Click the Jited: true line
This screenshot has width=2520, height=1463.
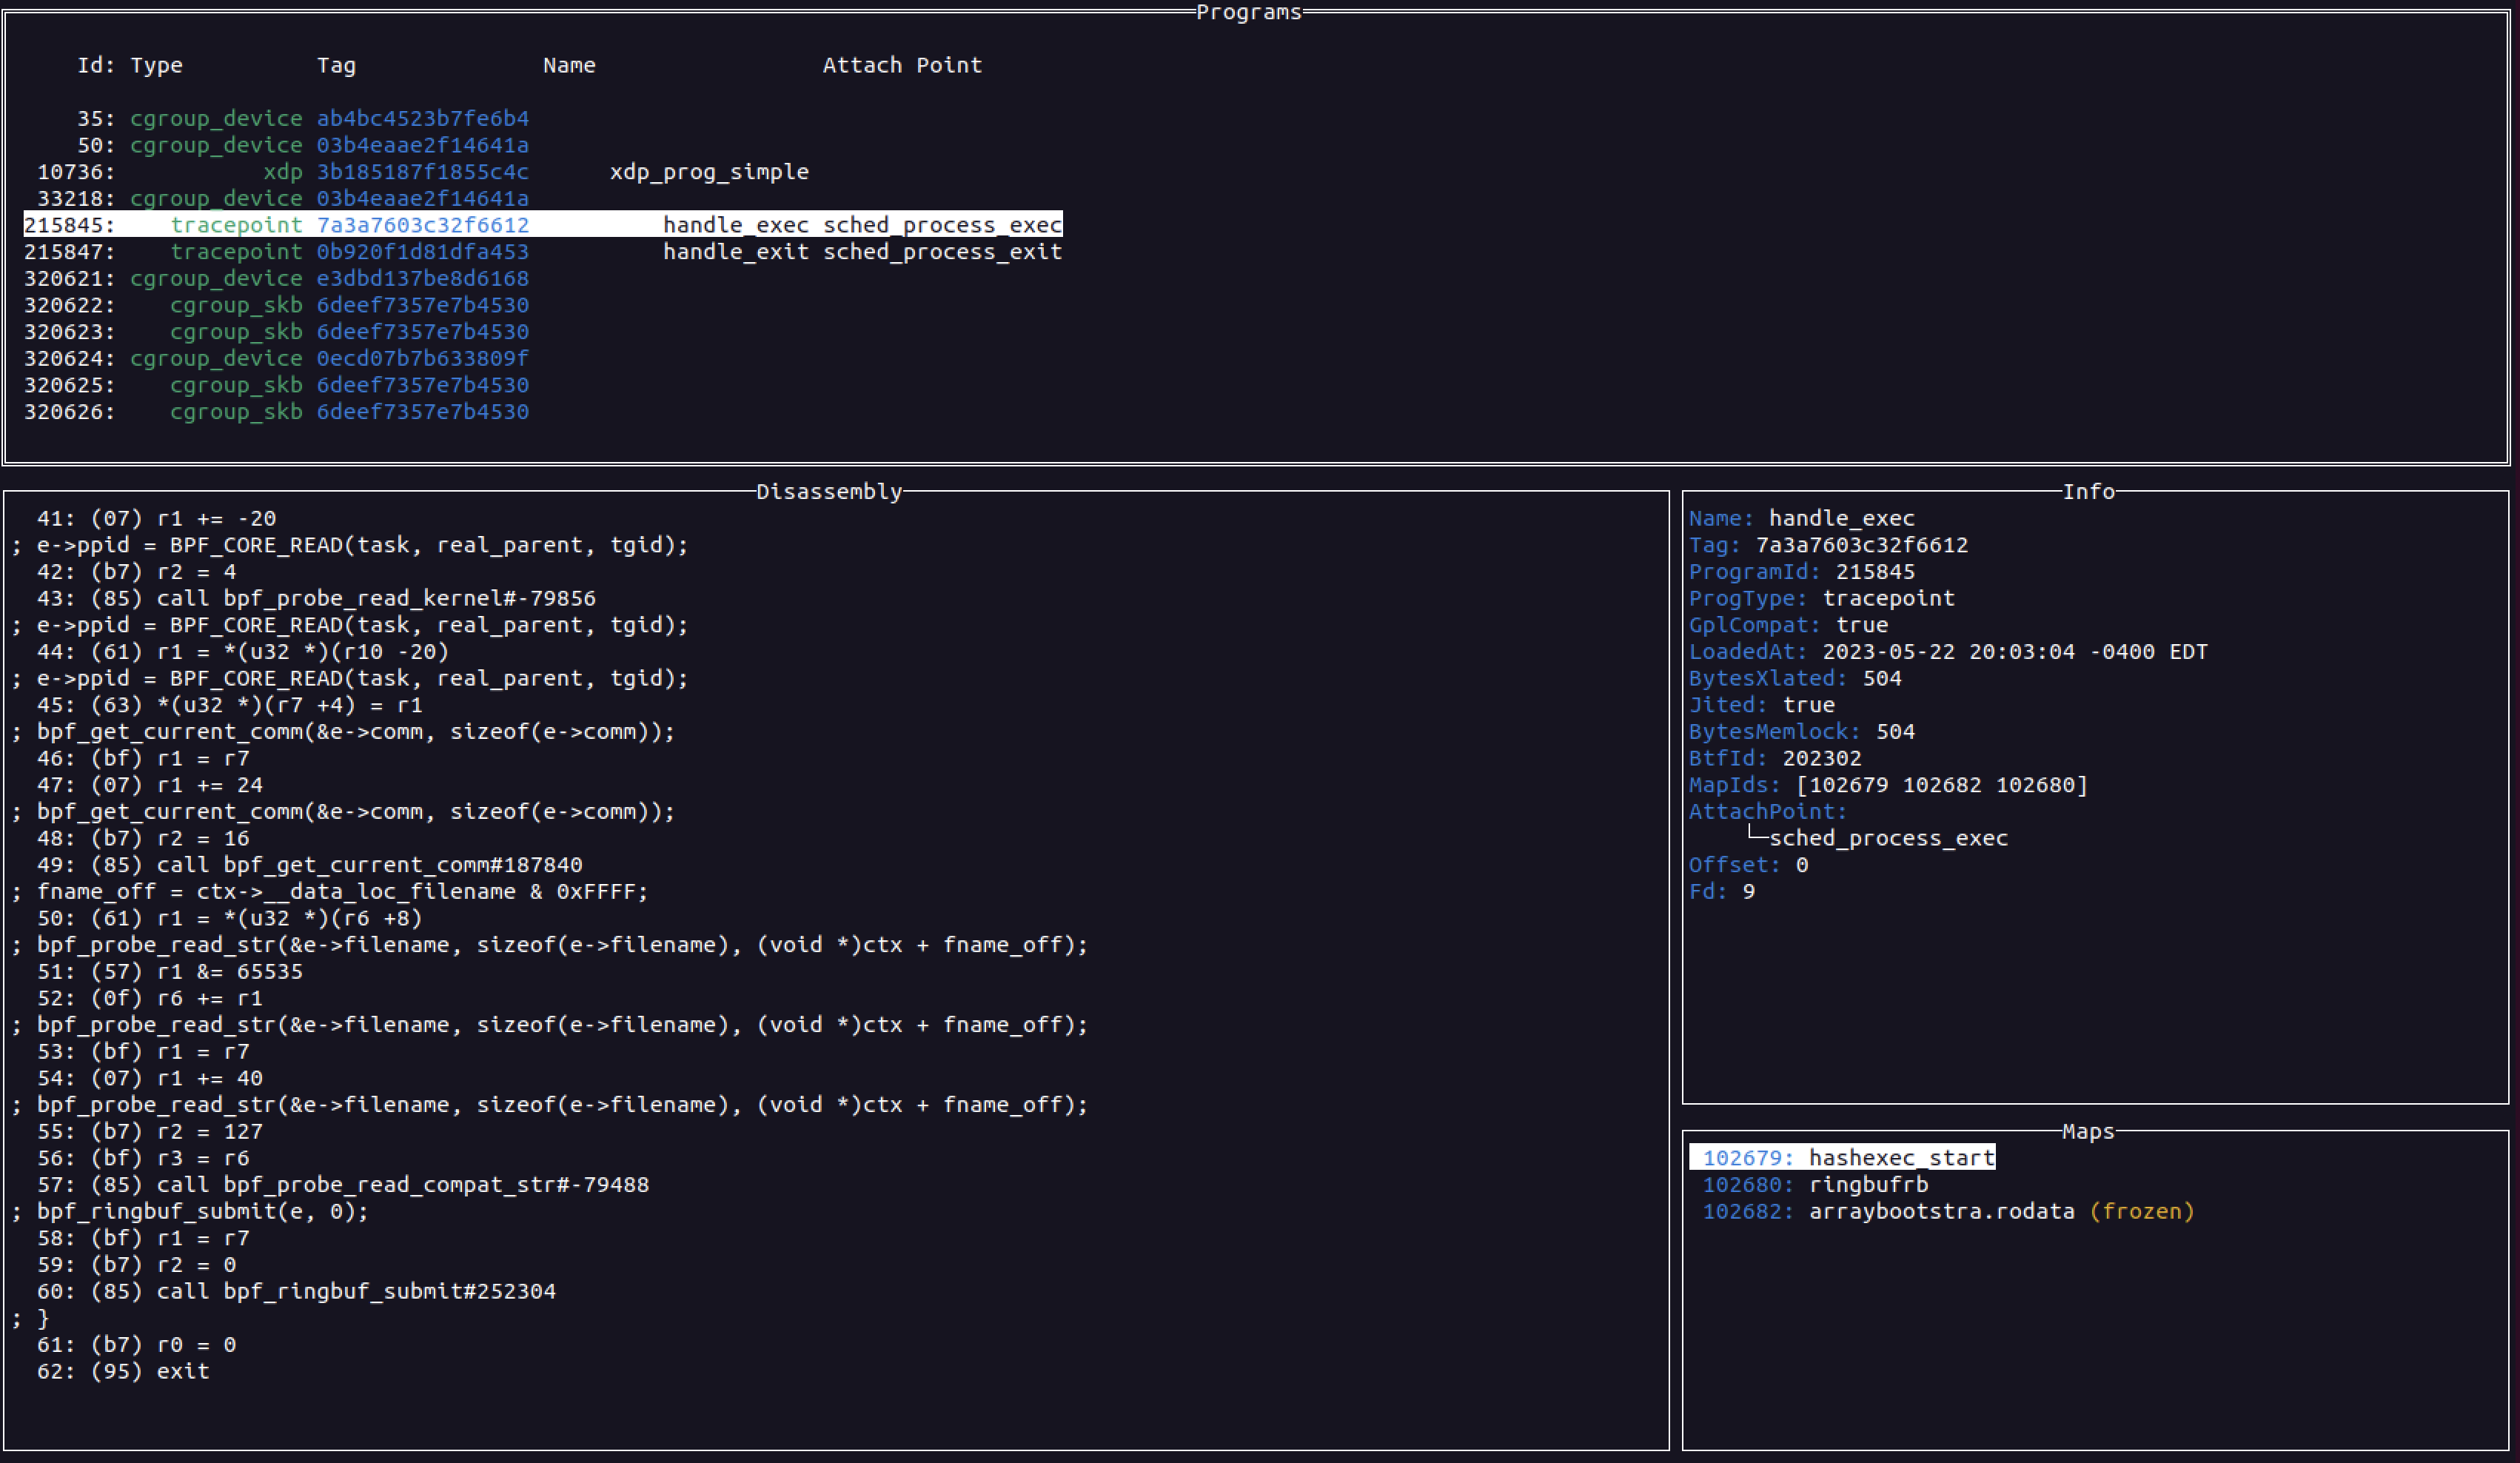(x=1762, y=705)
